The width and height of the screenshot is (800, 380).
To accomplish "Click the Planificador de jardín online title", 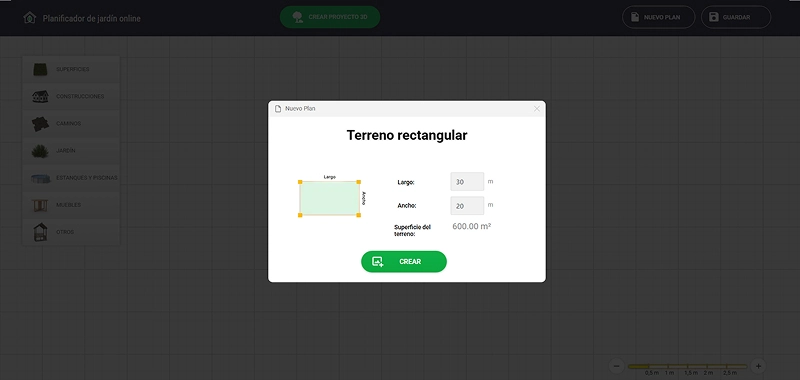I will [x=91, y=18].
